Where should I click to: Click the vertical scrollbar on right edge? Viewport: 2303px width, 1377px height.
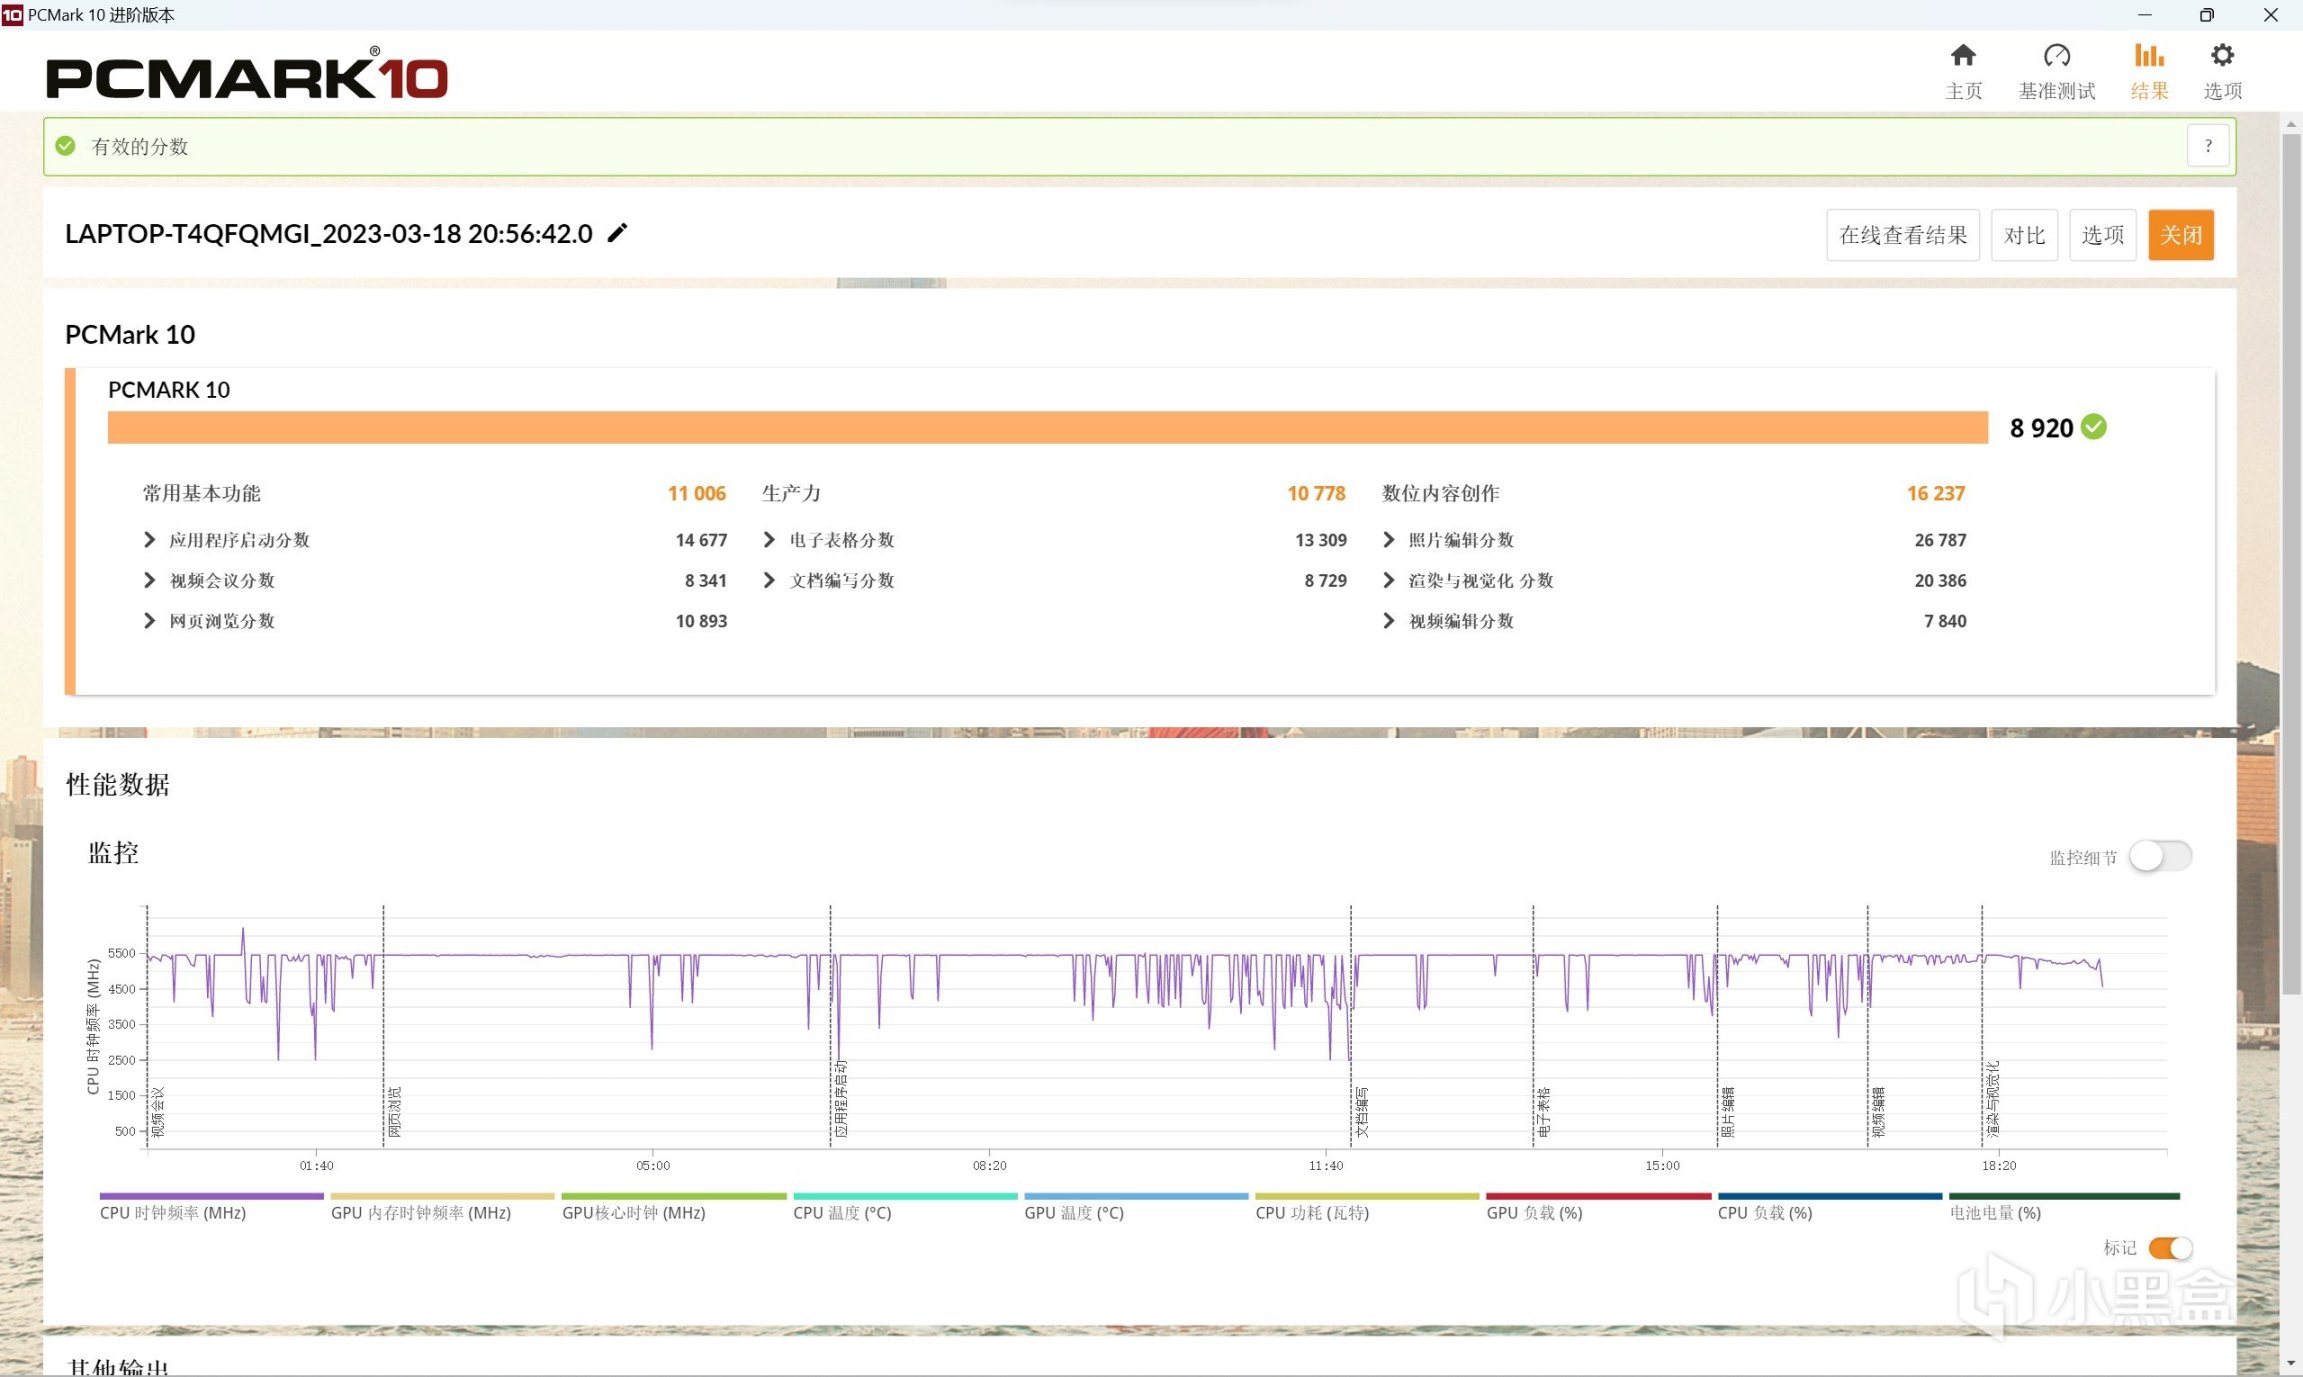2291,565
